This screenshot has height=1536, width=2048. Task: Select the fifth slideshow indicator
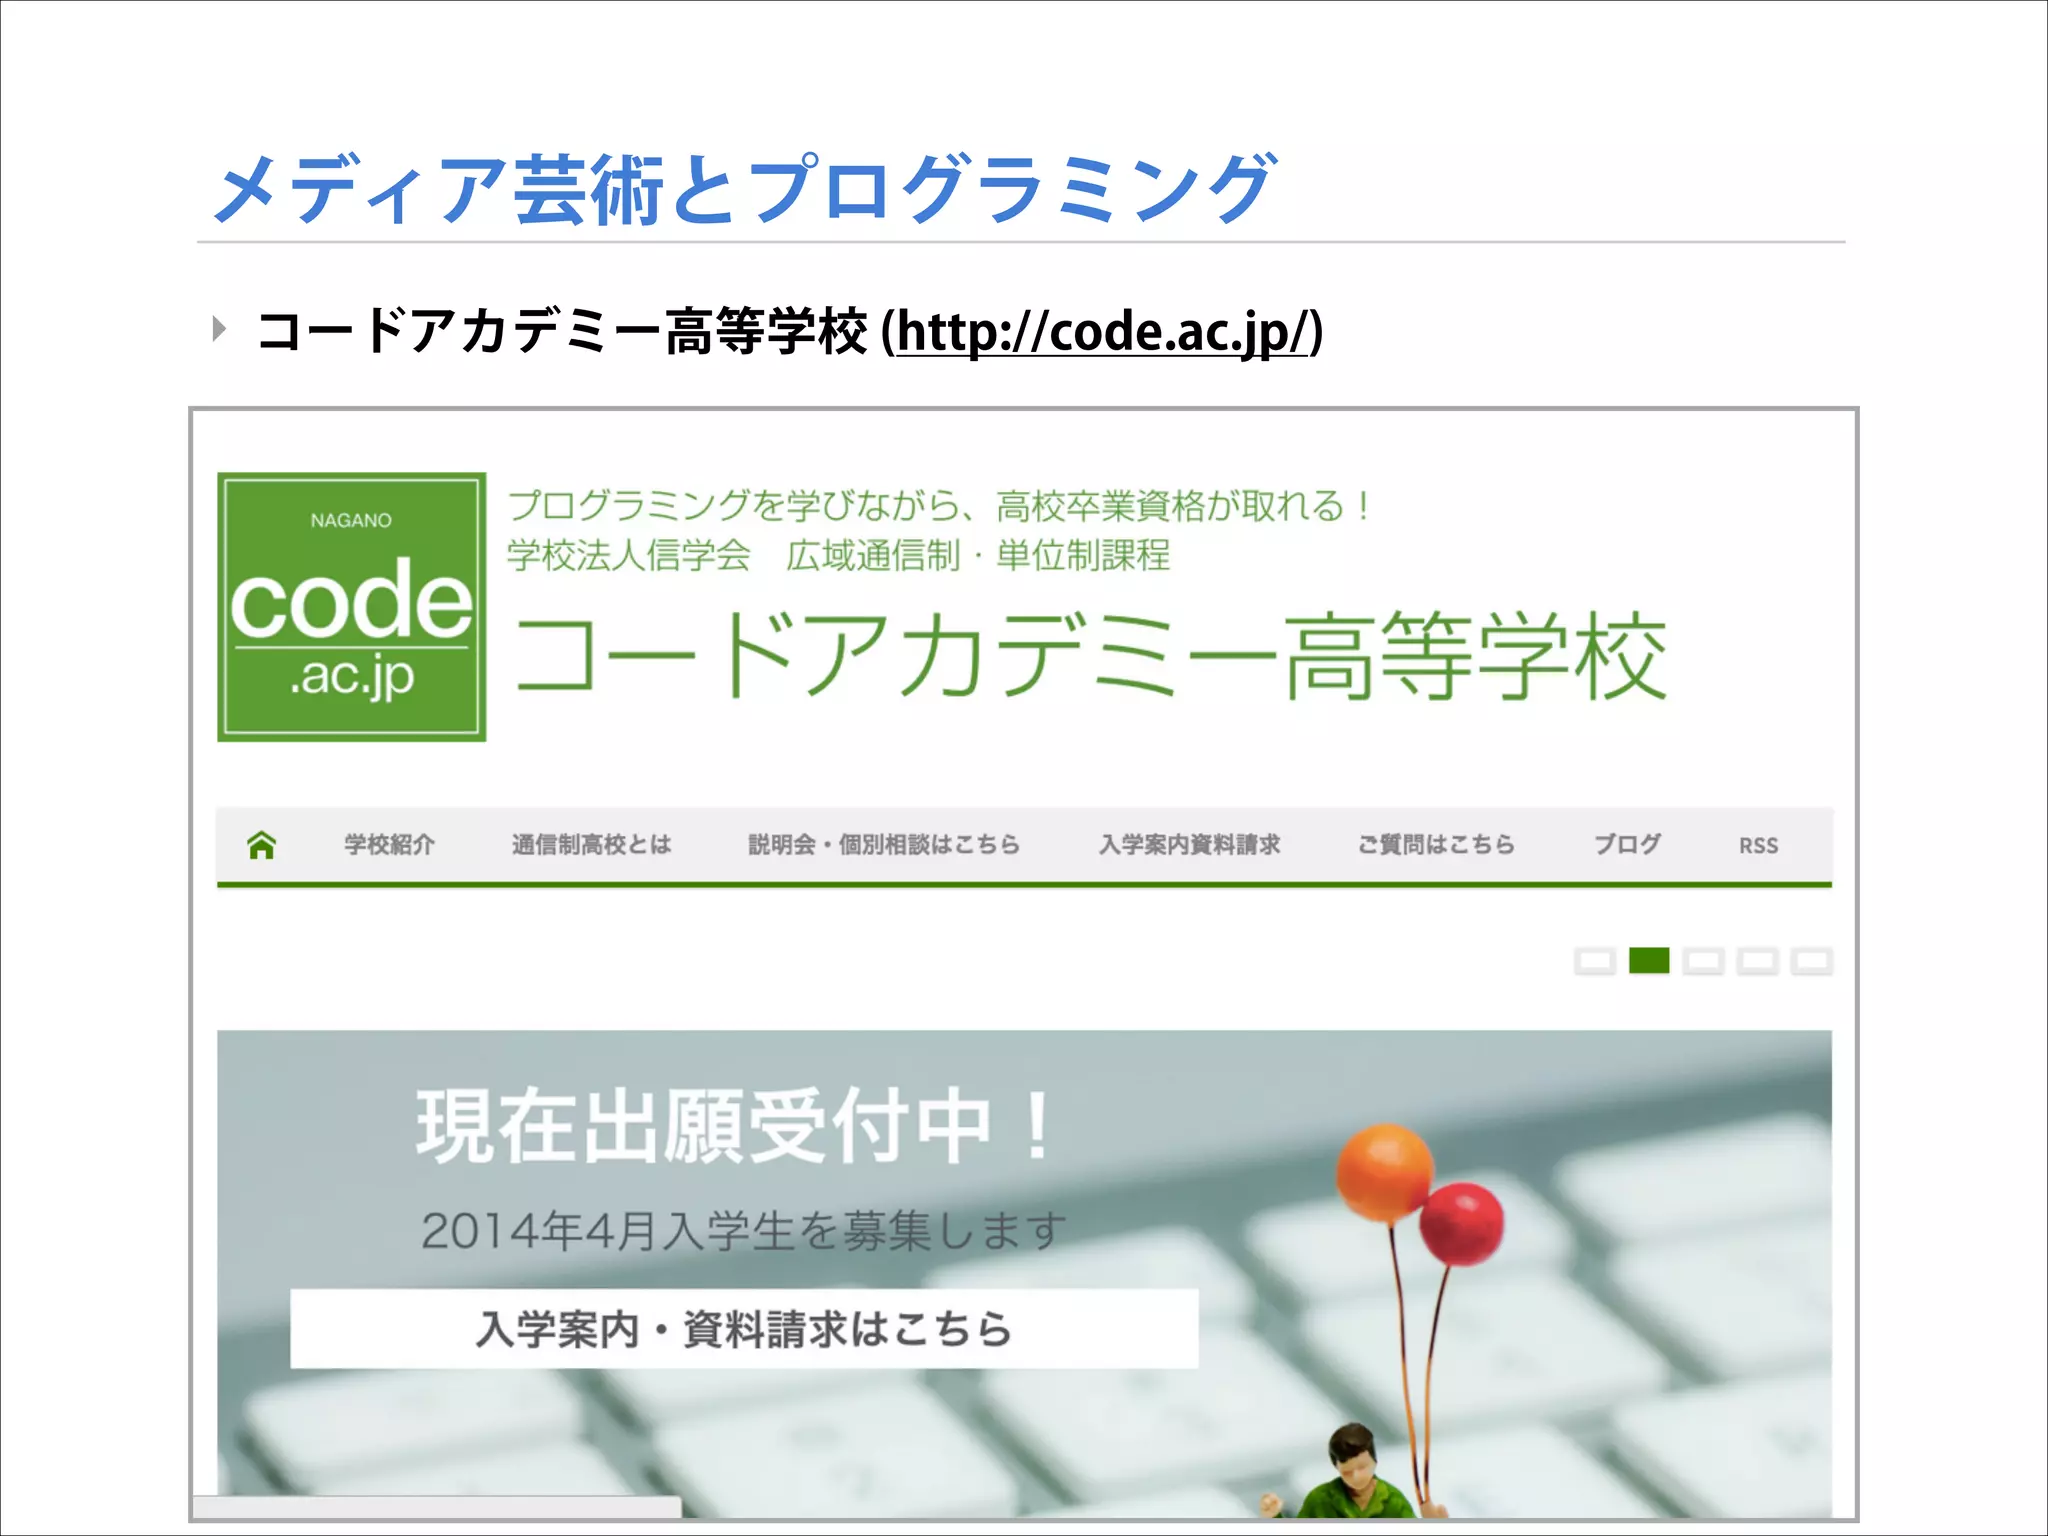pyautogui.click(x=1811, y=961)
